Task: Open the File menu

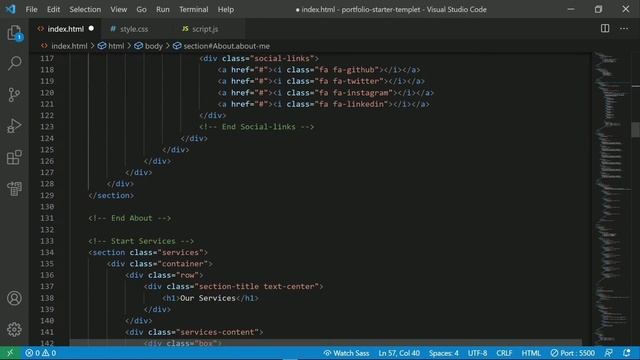Action: tap(31, 9)
